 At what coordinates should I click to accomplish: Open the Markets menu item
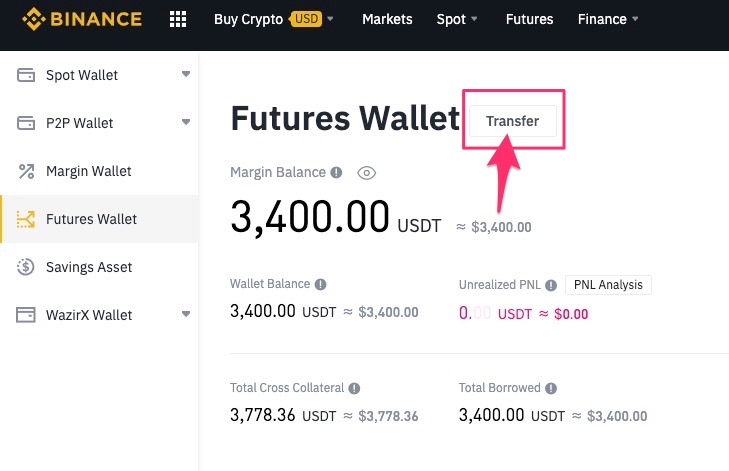coord(387,19)
